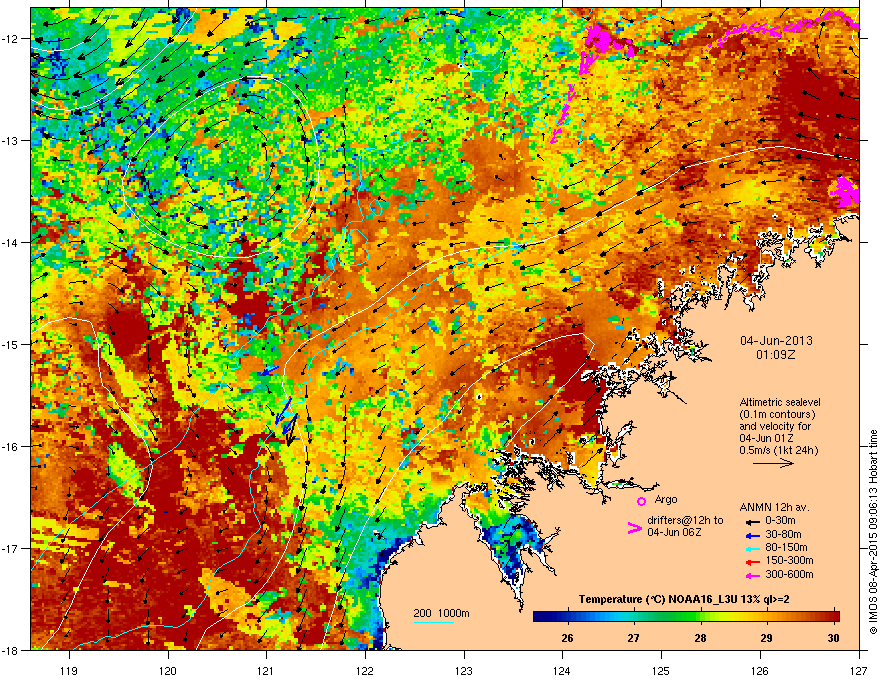Click the '04-Jun 06Z' drifters date text
The image size is (880, 680).
pos(674,532)
